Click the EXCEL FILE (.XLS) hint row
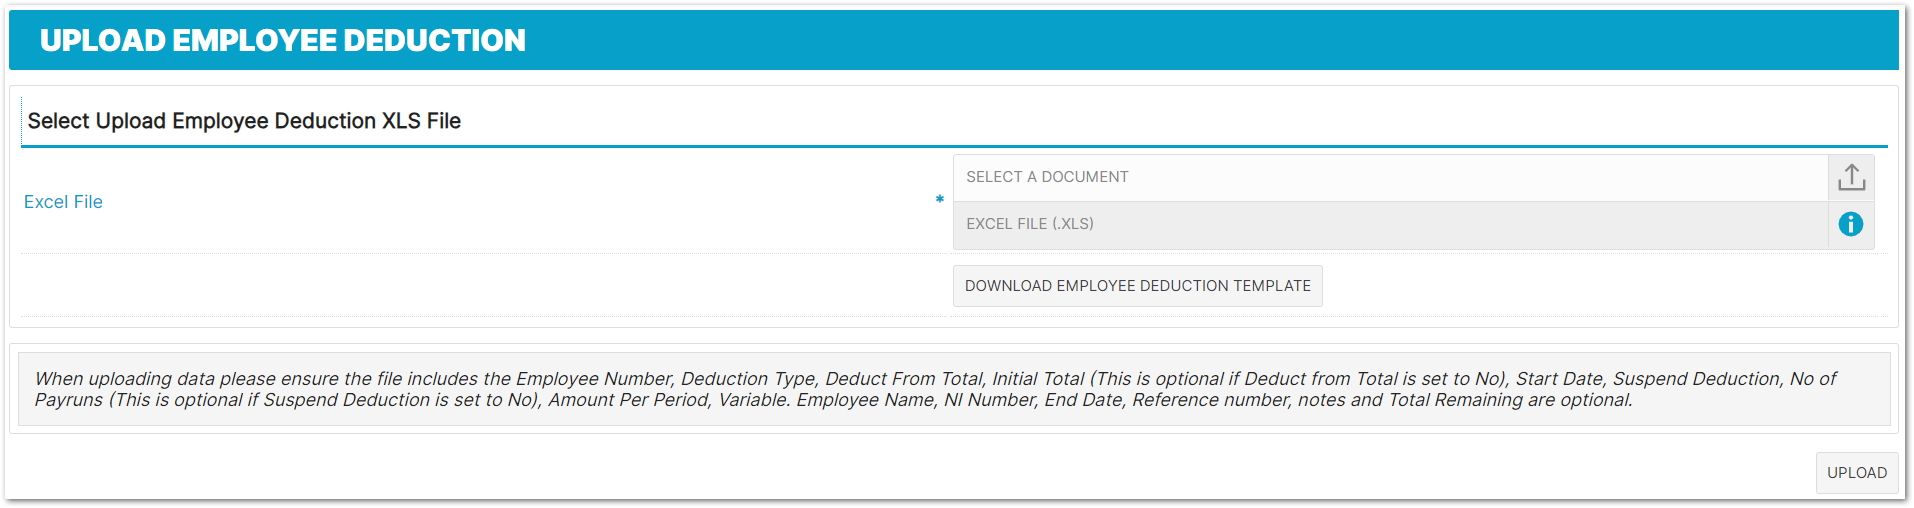The image size is (1914, 508). click(1391, 224)
